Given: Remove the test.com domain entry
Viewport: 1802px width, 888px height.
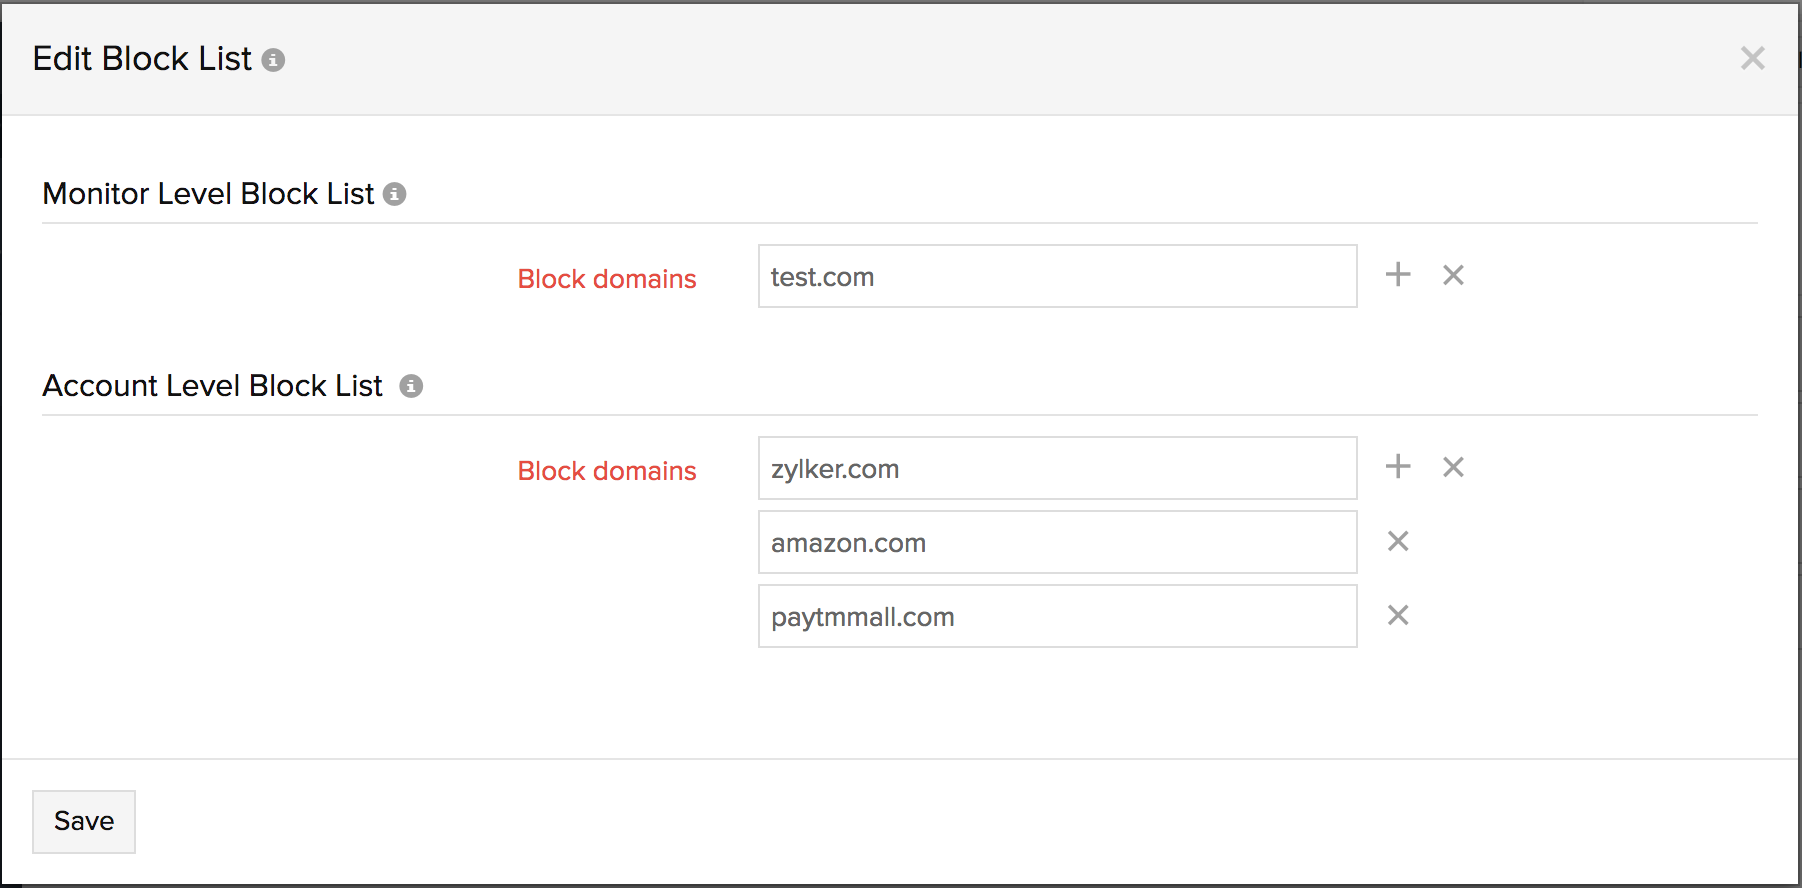Looking at the screenshot, I should pos(1453,275).
